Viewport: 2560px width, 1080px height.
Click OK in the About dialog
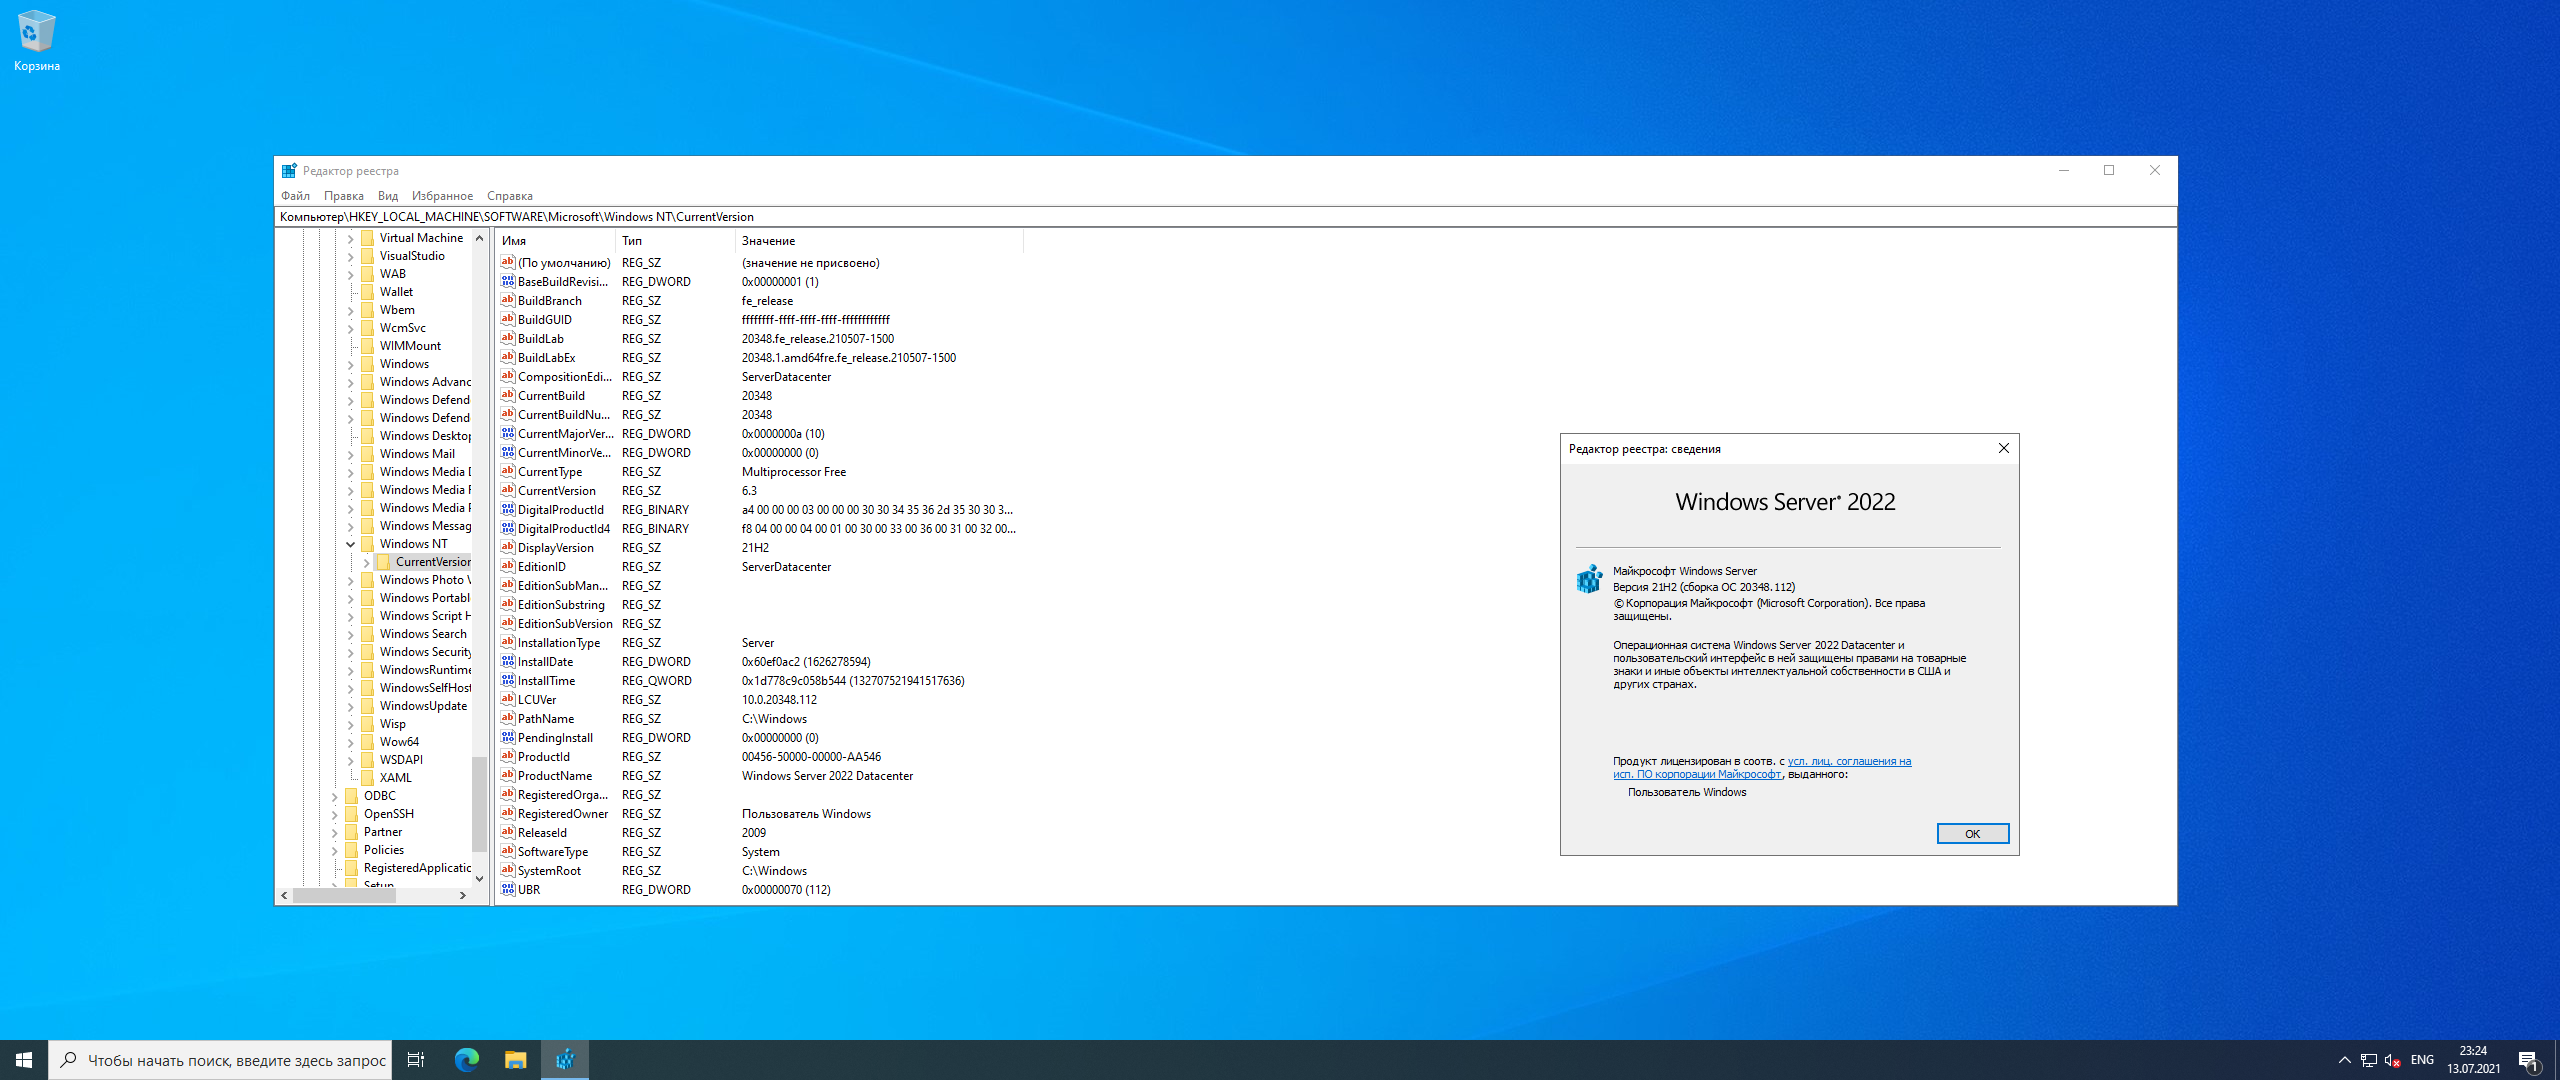[1972, 834]
